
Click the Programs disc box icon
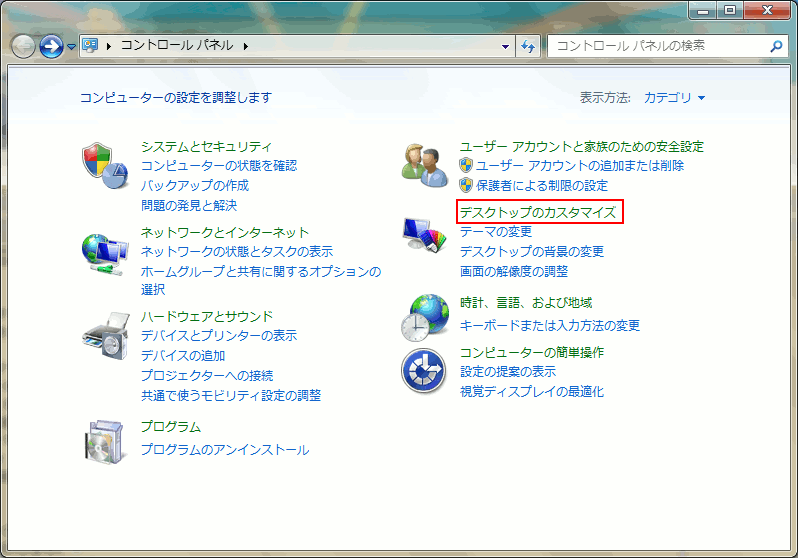point(105,440)
